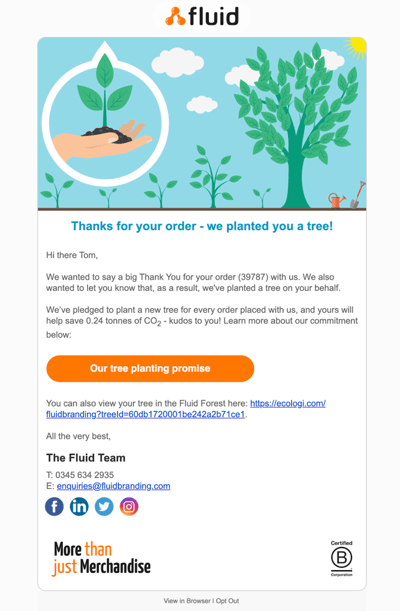Screen dimensions: 400x611
Task: Click More than just Merchandise logo
Action: [102, 558]
